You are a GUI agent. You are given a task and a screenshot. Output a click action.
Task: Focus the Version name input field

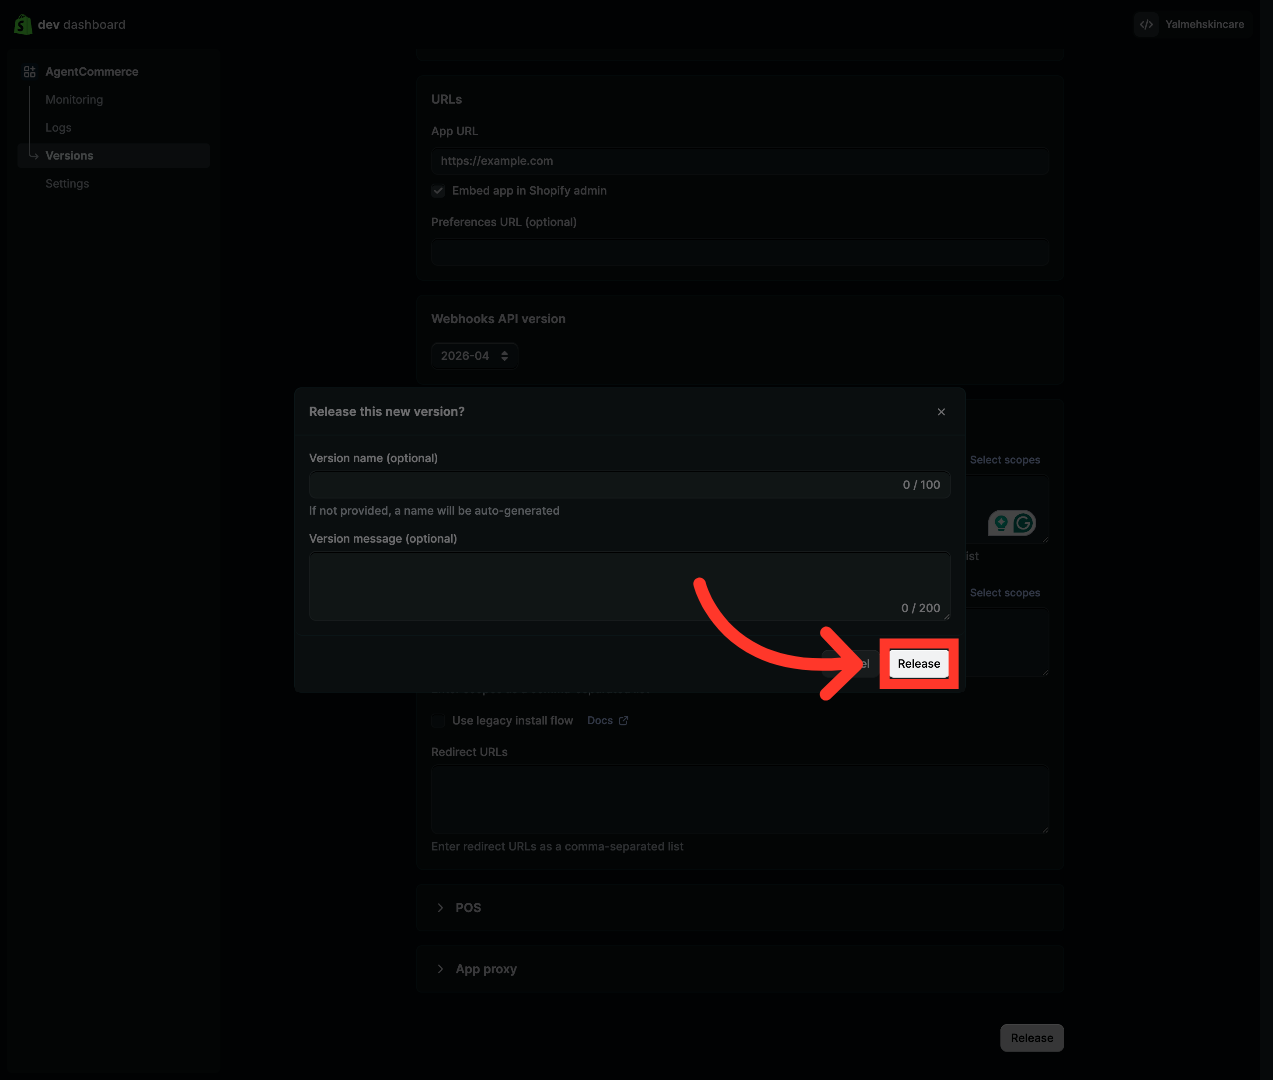click(x=629, y=485)
